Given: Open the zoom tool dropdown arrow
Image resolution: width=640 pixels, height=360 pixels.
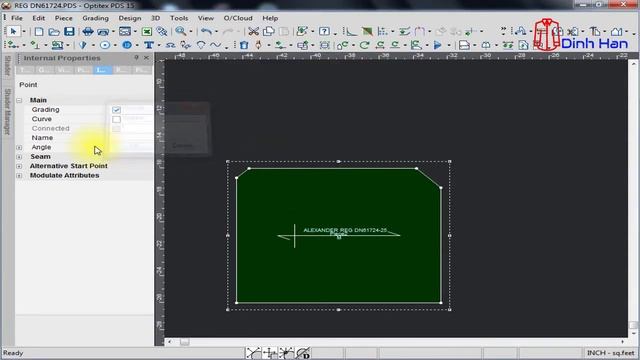Looking at the screenshot, I should 191,31.
